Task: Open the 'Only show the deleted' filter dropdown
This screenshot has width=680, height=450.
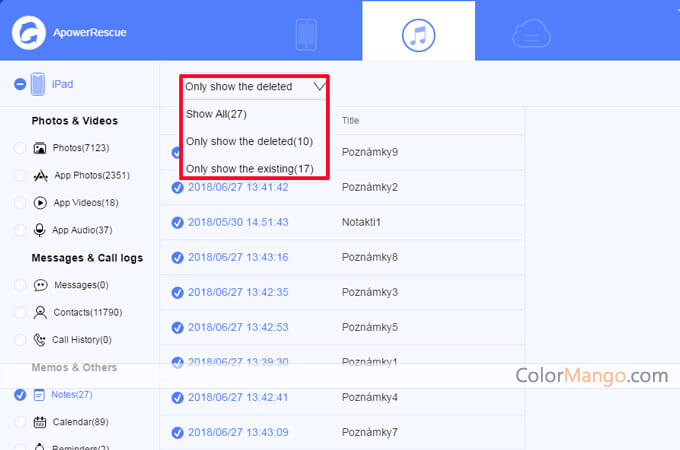Action: [x=255, y=87]
